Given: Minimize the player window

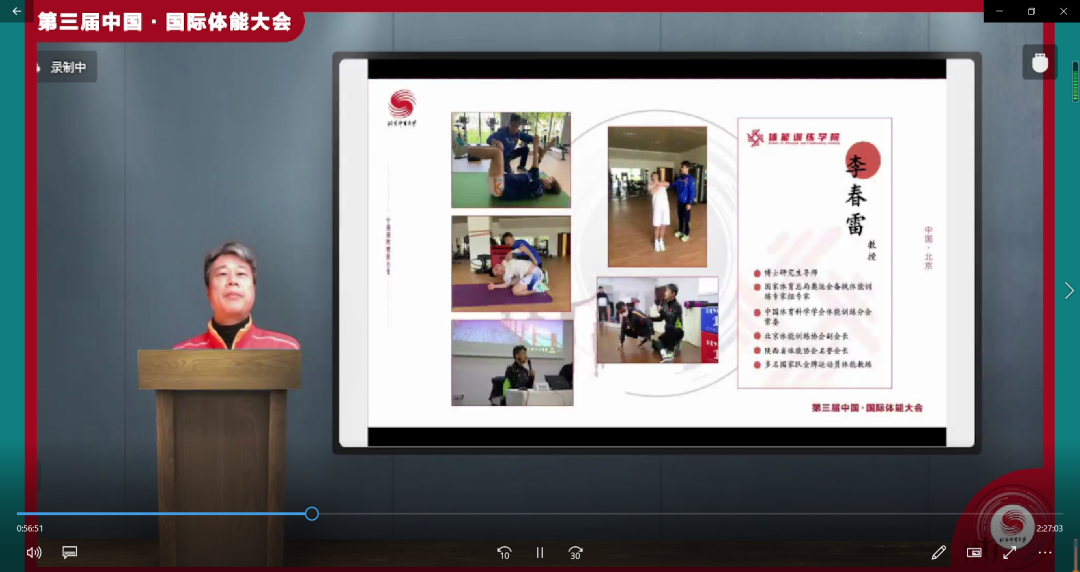Looking at the screenshot, I should [x=999, y=11].
